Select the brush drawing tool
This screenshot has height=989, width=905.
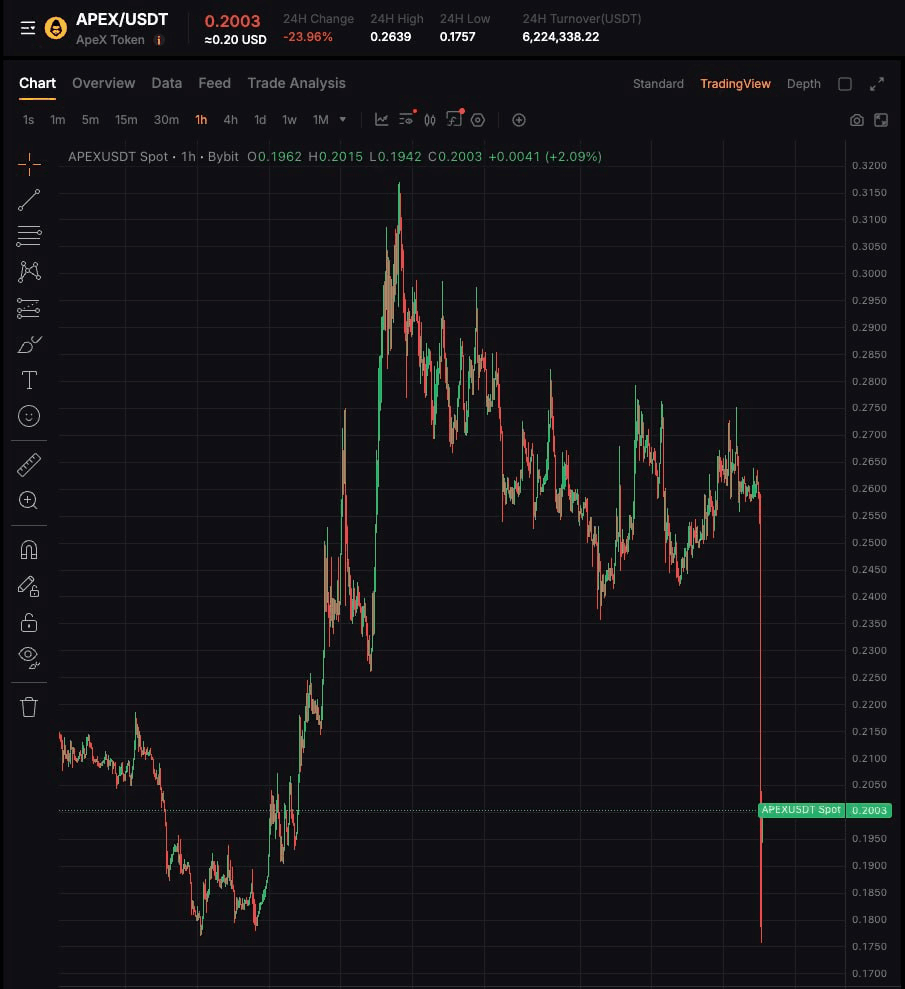(x=29, y=344)
